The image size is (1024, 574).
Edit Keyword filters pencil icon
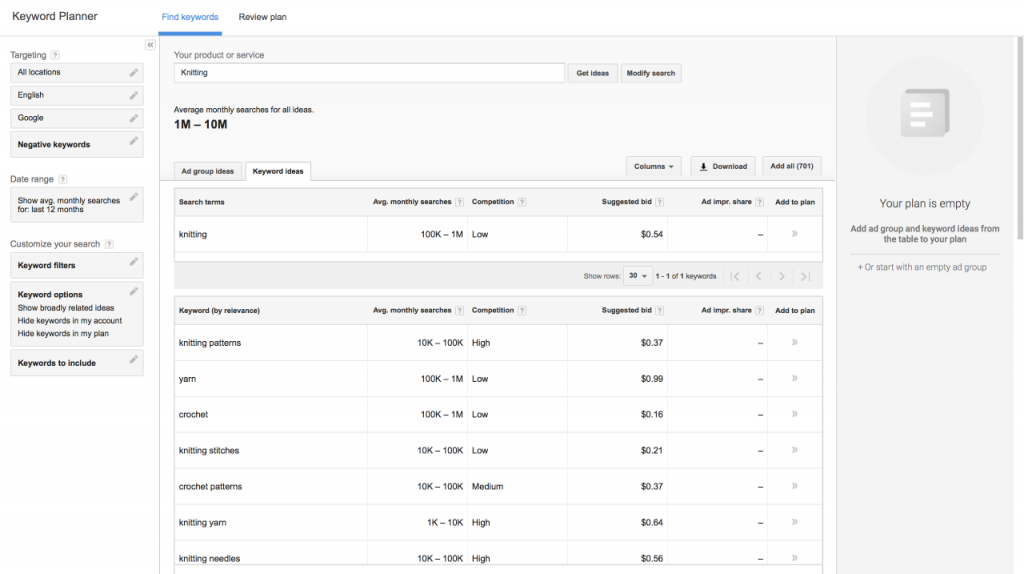[133, 262]
